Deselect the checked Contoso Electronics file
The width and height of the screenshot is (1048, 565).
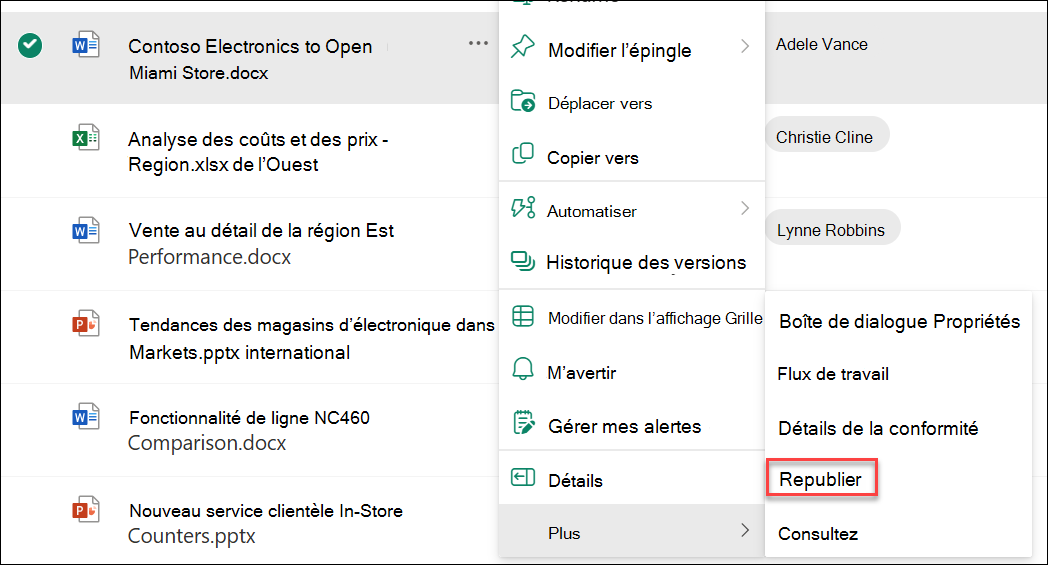click(x=30, y=45)
